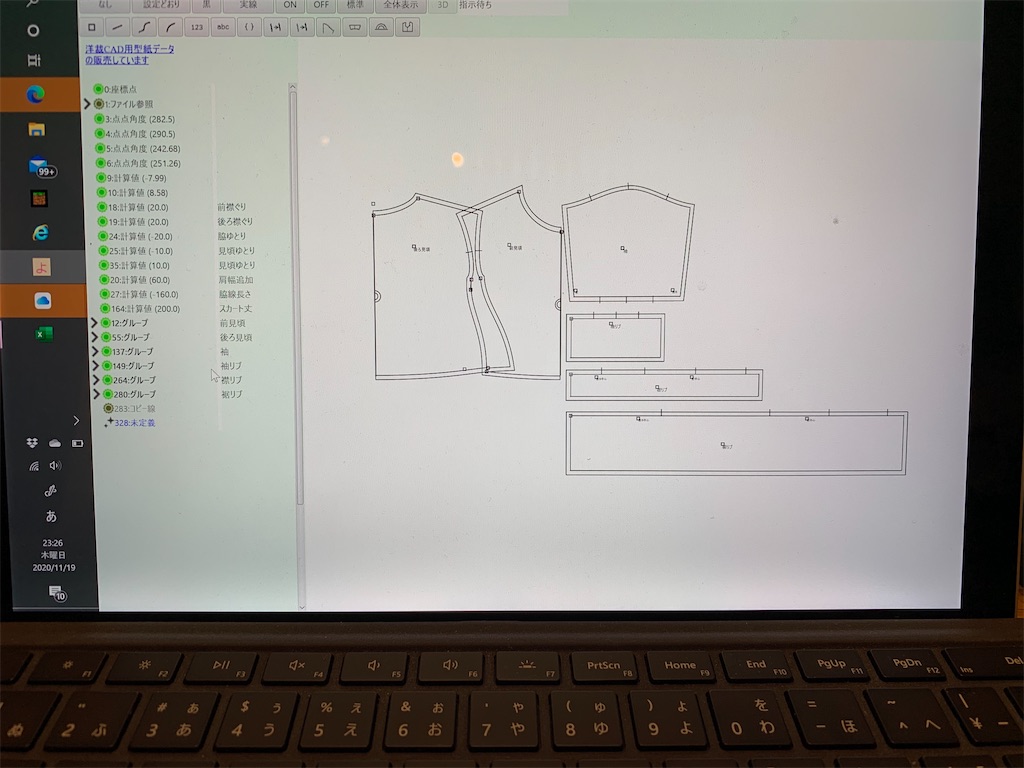Viewport: 1024px width, 768px height.
Task: Toggle the marker of 283:コピー線
Action: tap(108, 408)
